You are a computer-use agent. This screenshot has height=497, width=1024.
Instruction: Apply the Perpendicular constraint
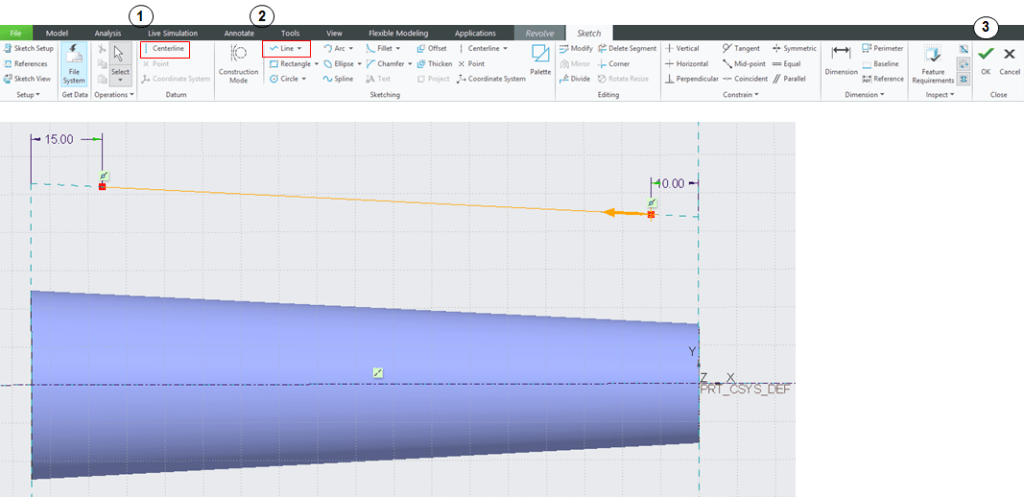692,78
